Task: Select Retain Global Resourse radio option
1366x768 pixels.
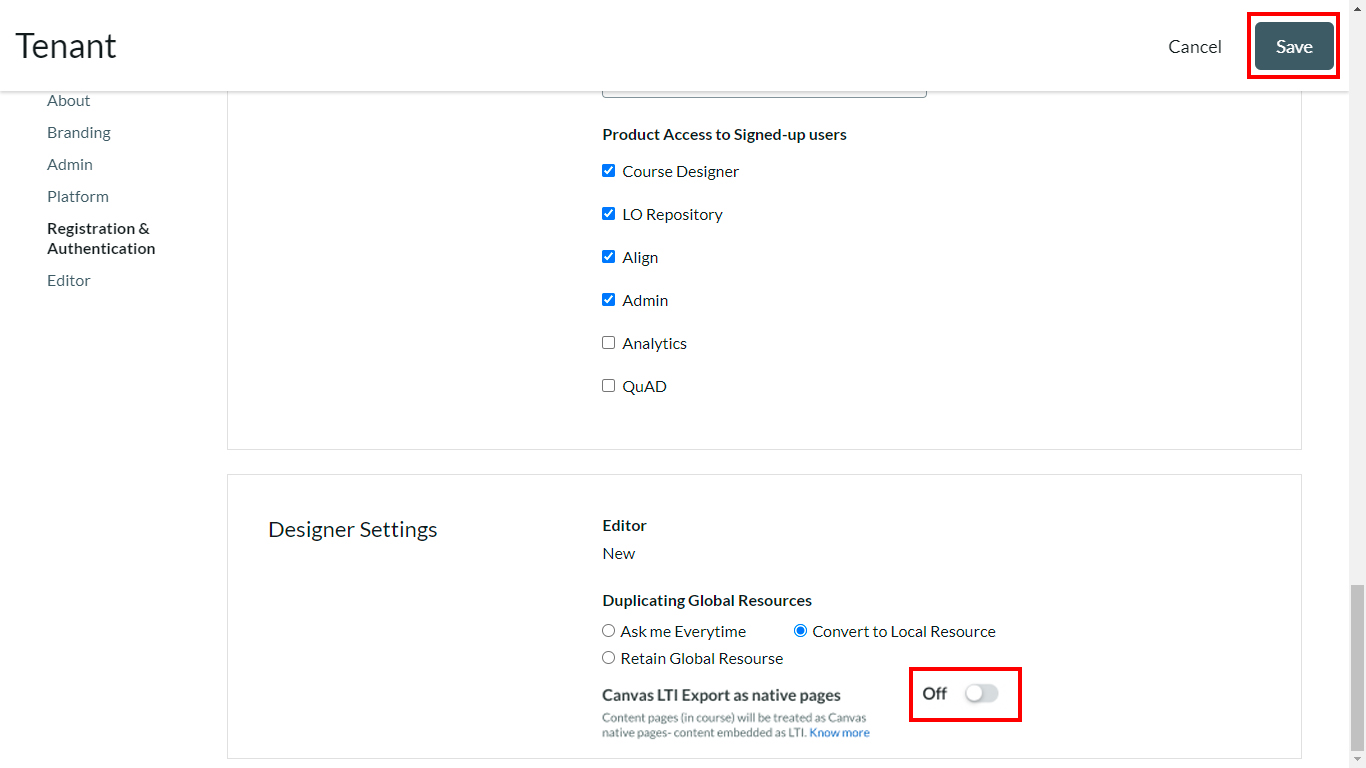Action: pyautogui.click(x=608, y=658)
